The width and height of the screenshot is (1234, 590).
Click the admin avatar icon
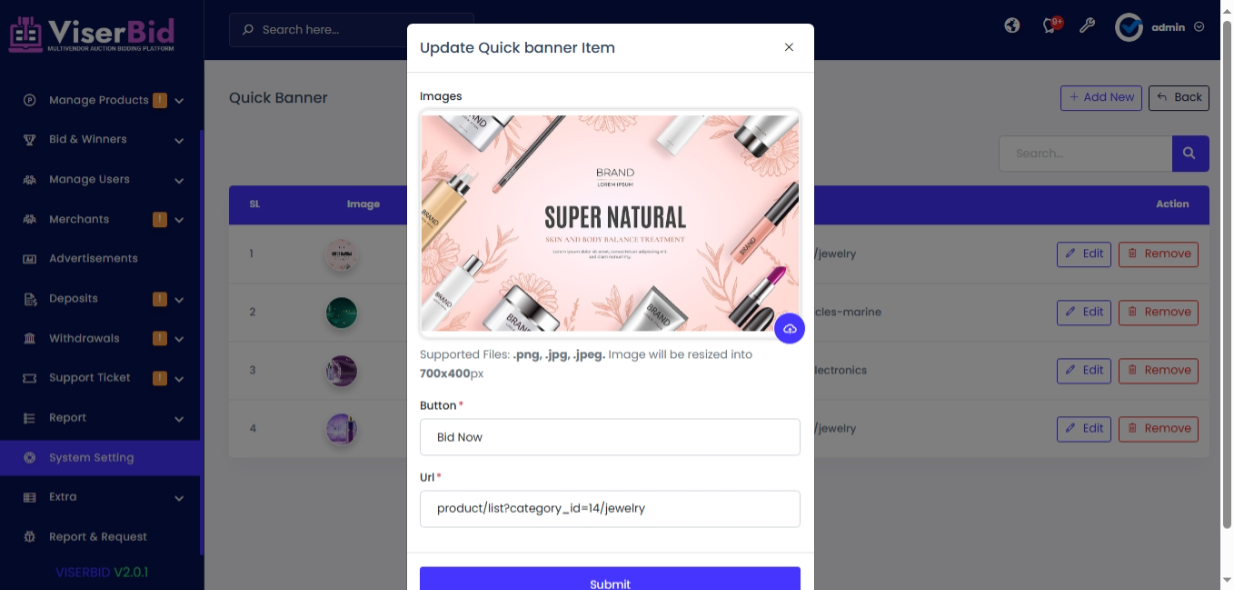pos(1129,27)
